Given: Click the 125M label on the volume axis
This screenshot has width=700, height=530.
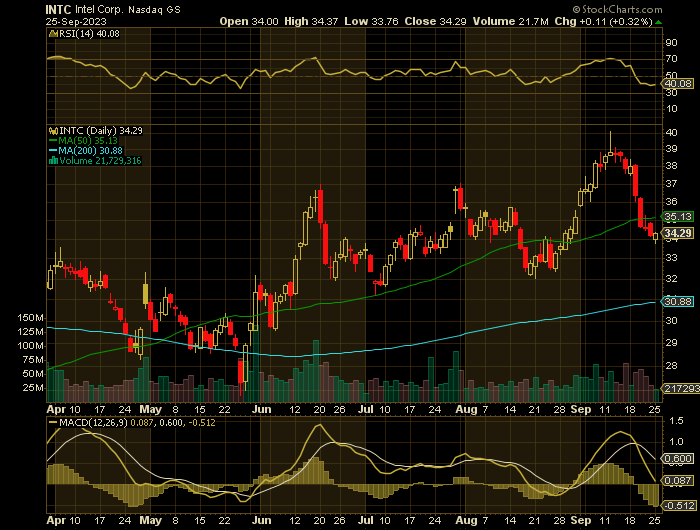Looking at the screenshot, I should (30, 332).
